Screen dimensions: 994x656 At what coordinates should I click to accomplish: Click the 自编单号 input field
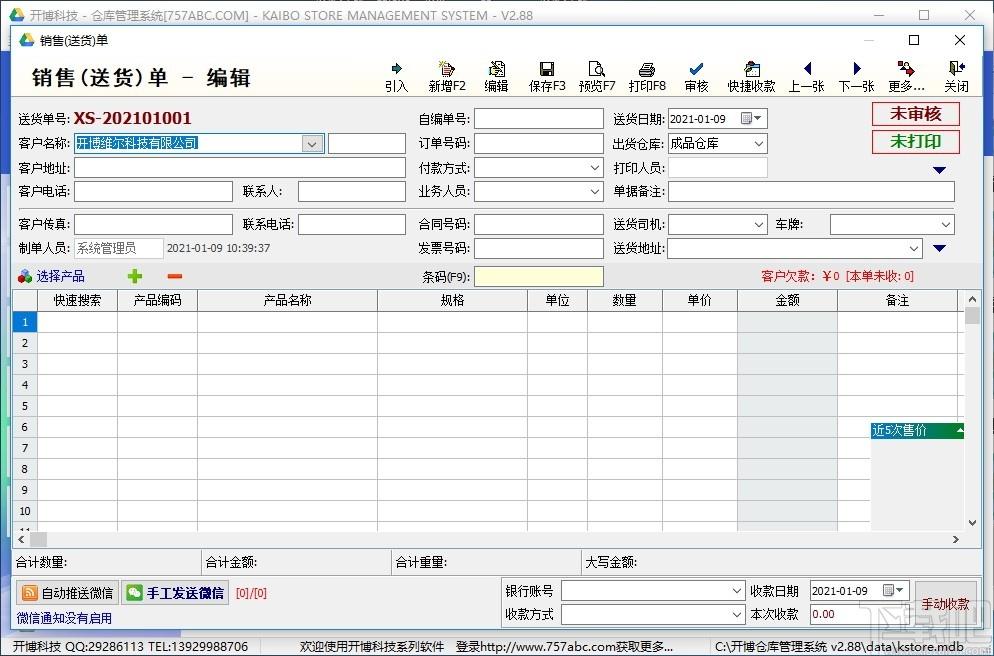click(x=539, y=119)
